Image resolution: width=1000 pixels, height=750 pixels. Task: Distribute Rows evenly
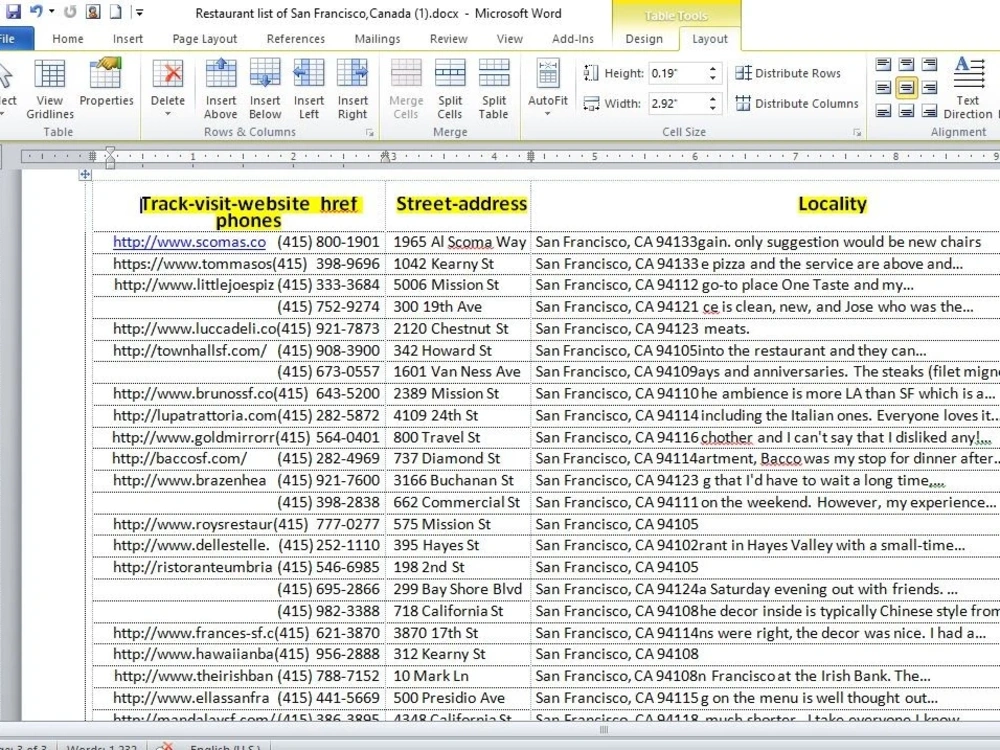pos(788,73)
